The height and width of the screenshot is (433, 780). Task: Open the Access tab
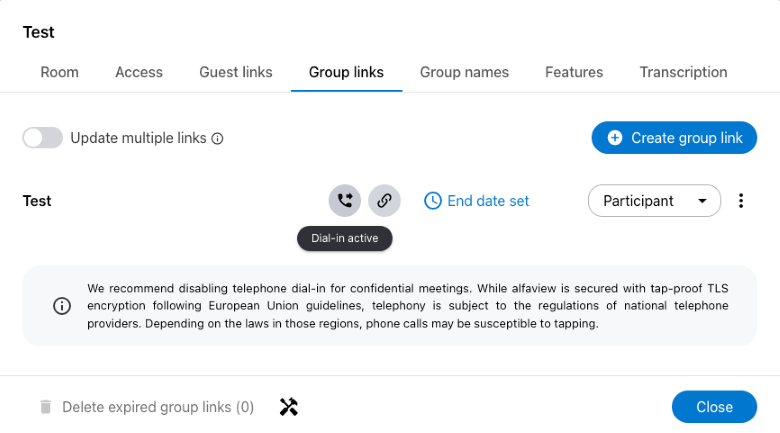tap(139, 72)
